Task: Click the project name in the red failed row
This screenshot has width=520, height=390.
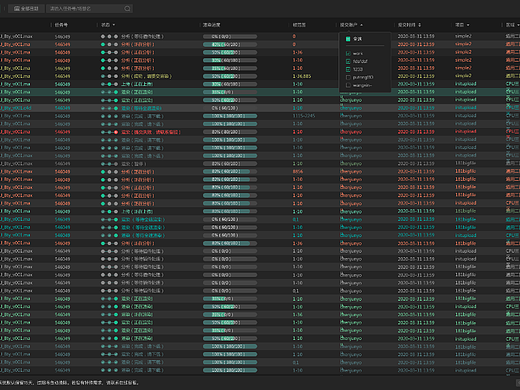Action: pos(466,132)
